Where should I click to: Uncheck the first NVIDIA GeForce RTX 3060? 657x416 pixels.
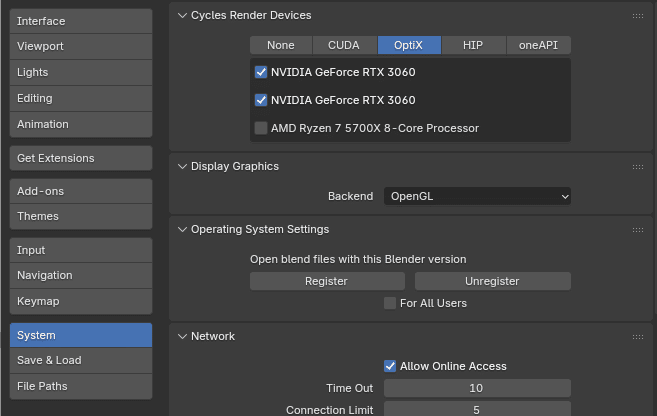pyautogui.click(x=262, y=72)
